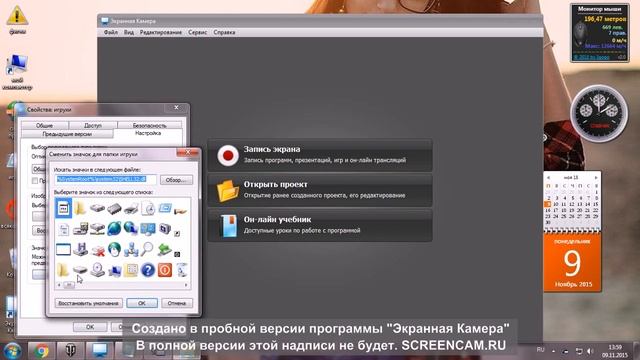Show hidden tray icons arrow
This screenshot has height=360, width=640.
553,351
